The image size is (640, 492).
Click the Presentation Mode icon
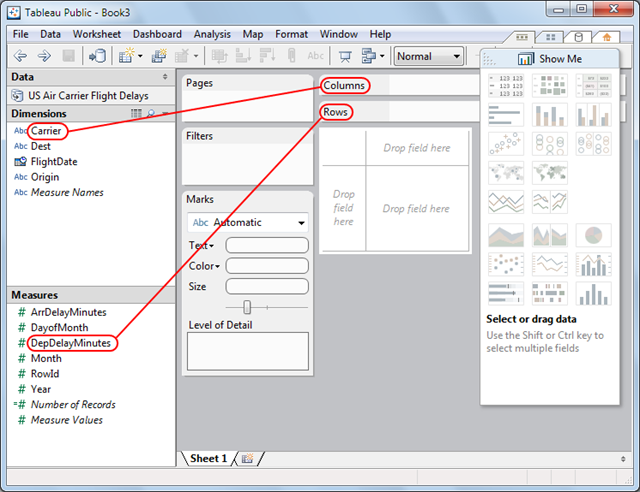[345, 56]
